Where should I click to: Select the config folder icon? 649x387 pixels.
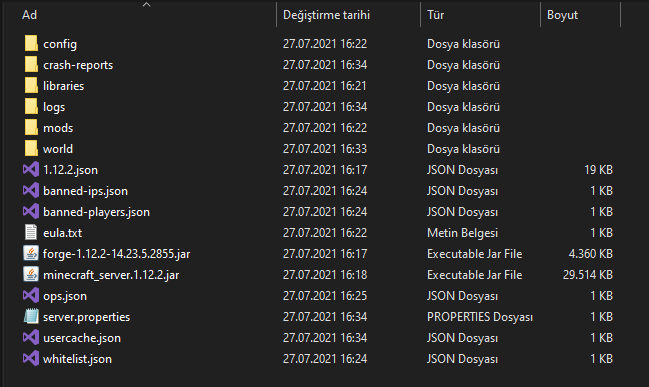pos(31,43)
